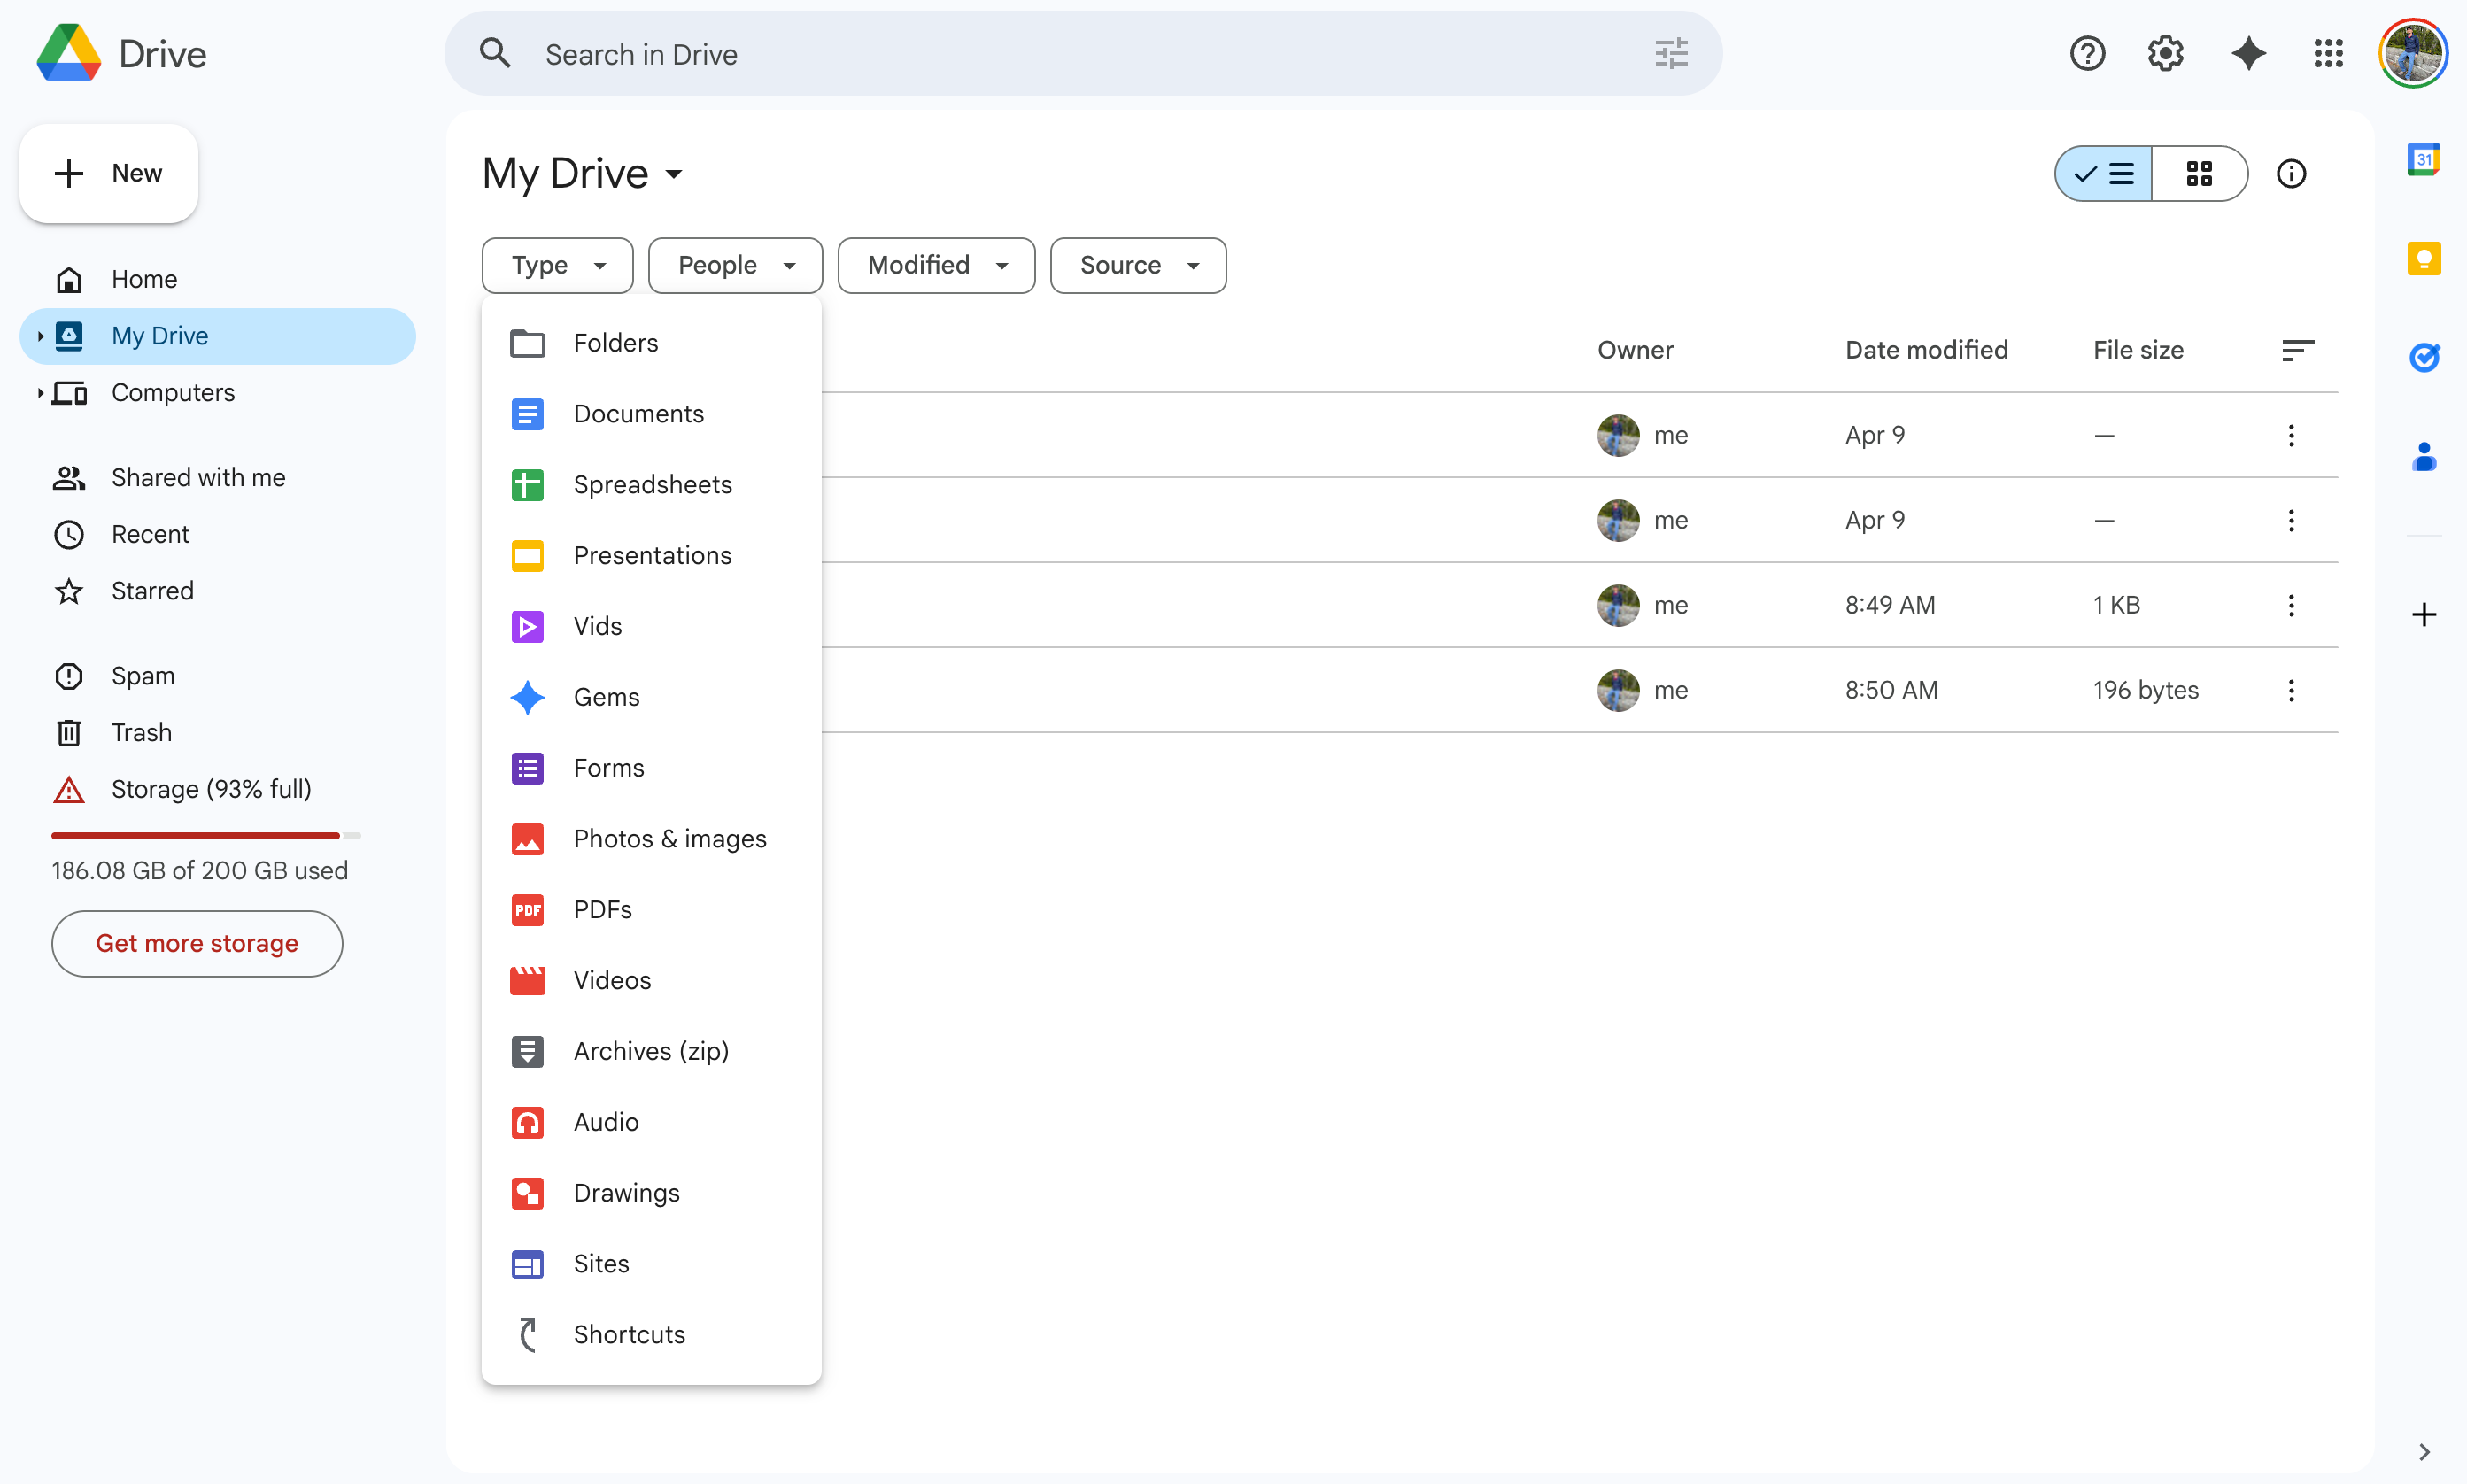The width and height of the screenshot is (2467, 1484).
Task: Open Drive settings gear
Action: coord(2165,53)
